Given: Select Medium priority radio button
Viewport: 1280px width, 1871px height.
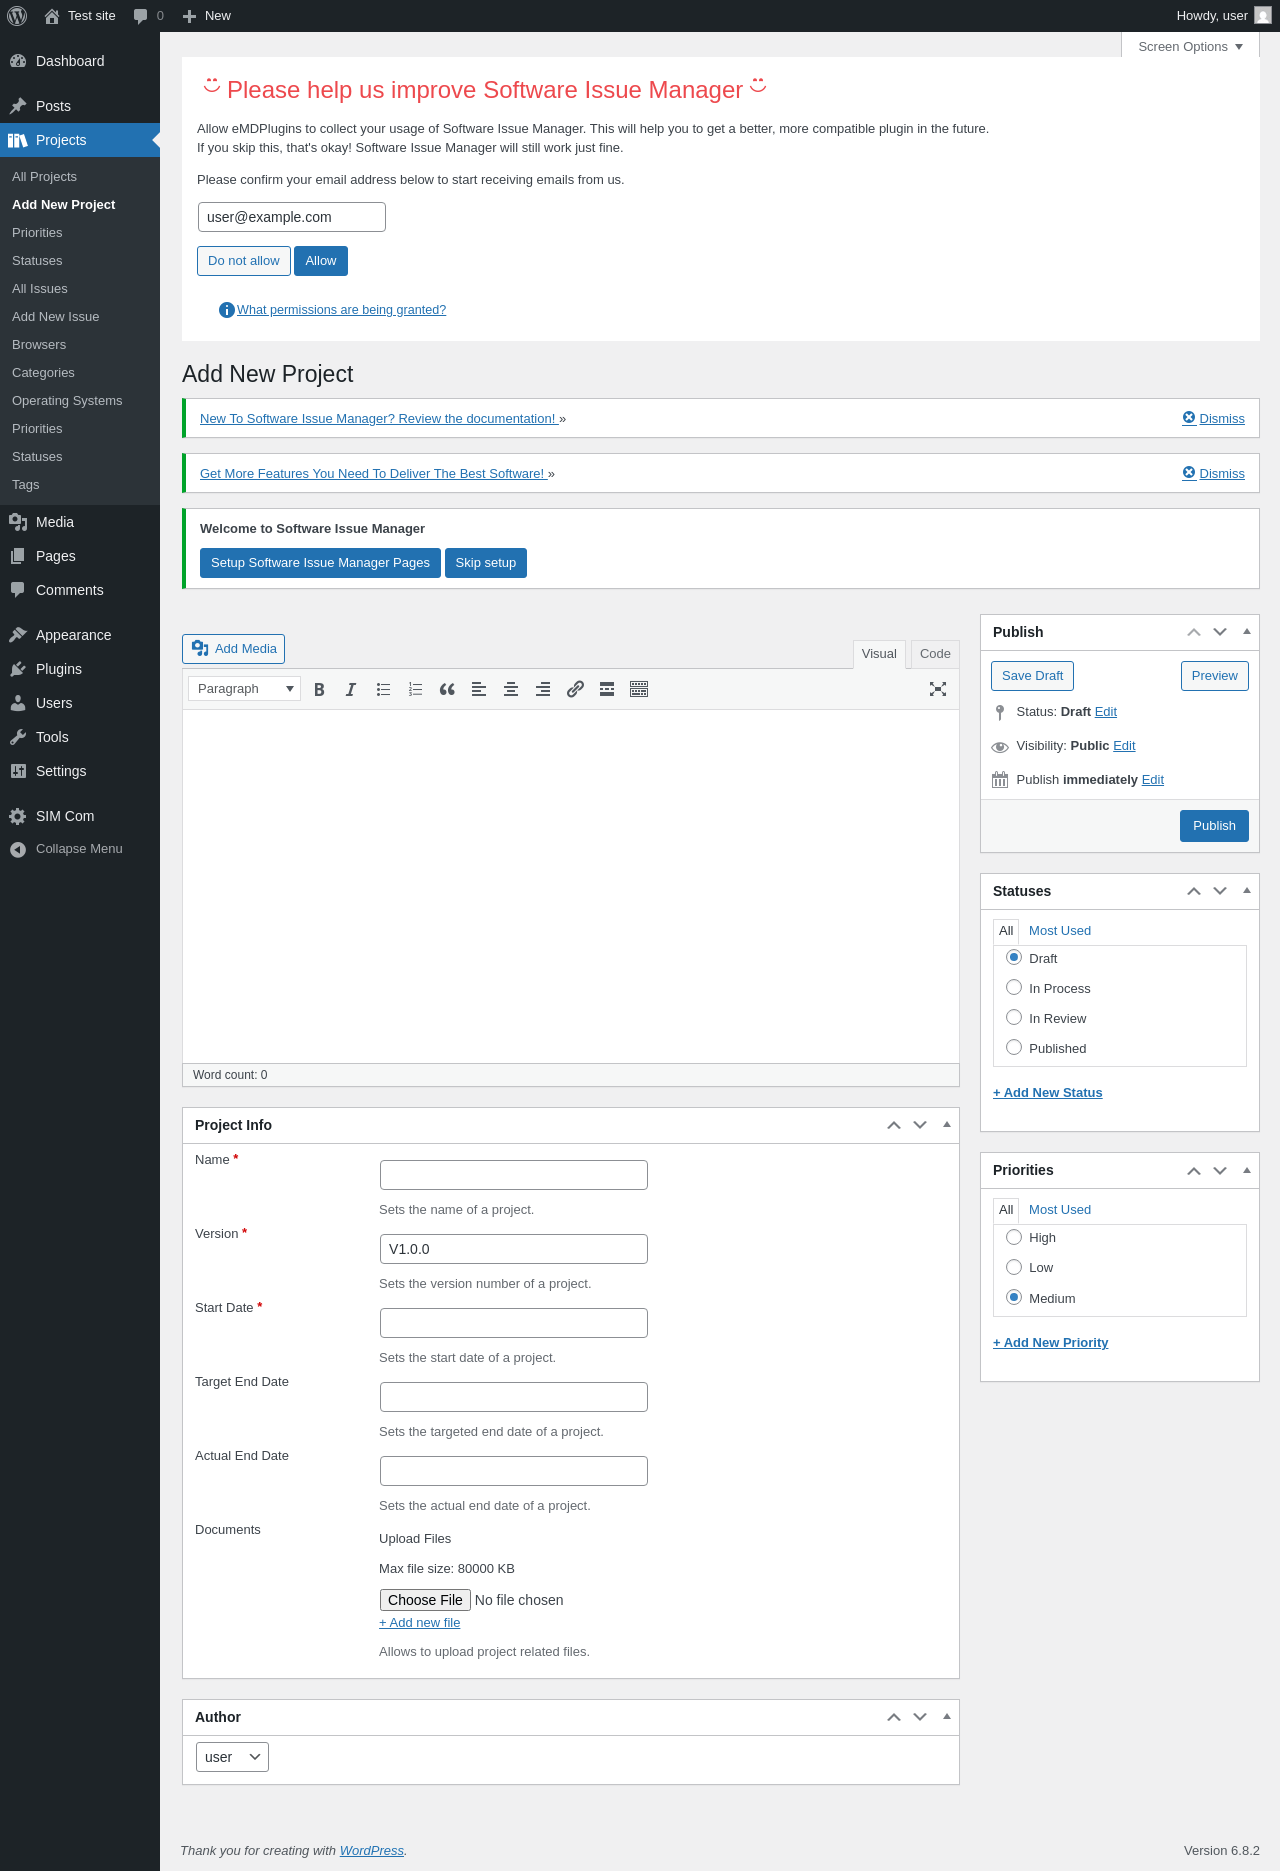Looking at the screenshot, I should 1014,1297.
